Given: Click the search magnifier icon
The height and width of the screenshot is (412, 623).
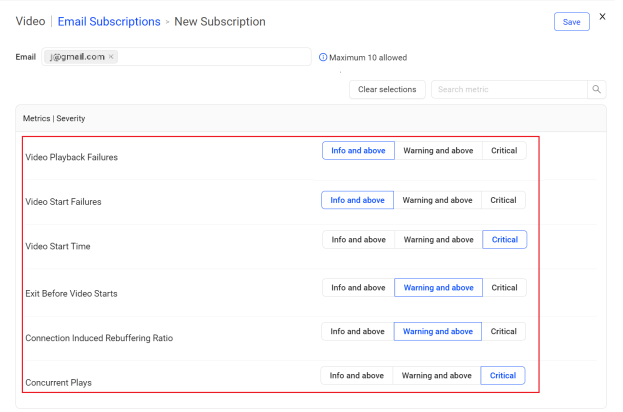Looking at the screenshot, I should point(597,90).
